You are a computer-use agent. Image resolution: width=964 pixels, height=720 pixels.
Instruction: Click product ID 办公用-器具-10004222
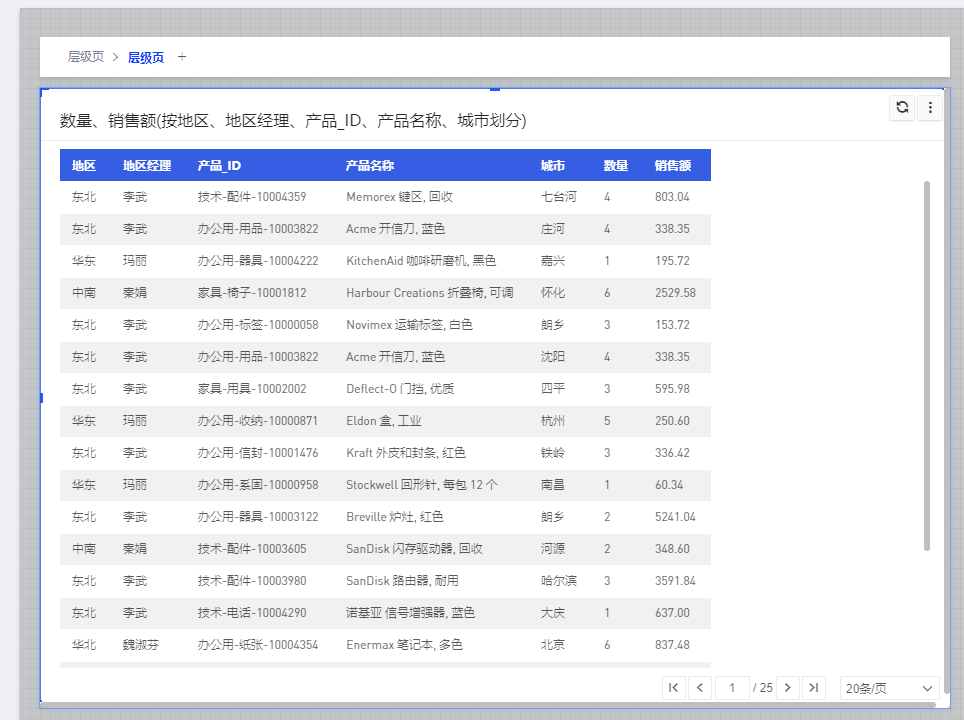pyautogui.click(x=258, y=261)
